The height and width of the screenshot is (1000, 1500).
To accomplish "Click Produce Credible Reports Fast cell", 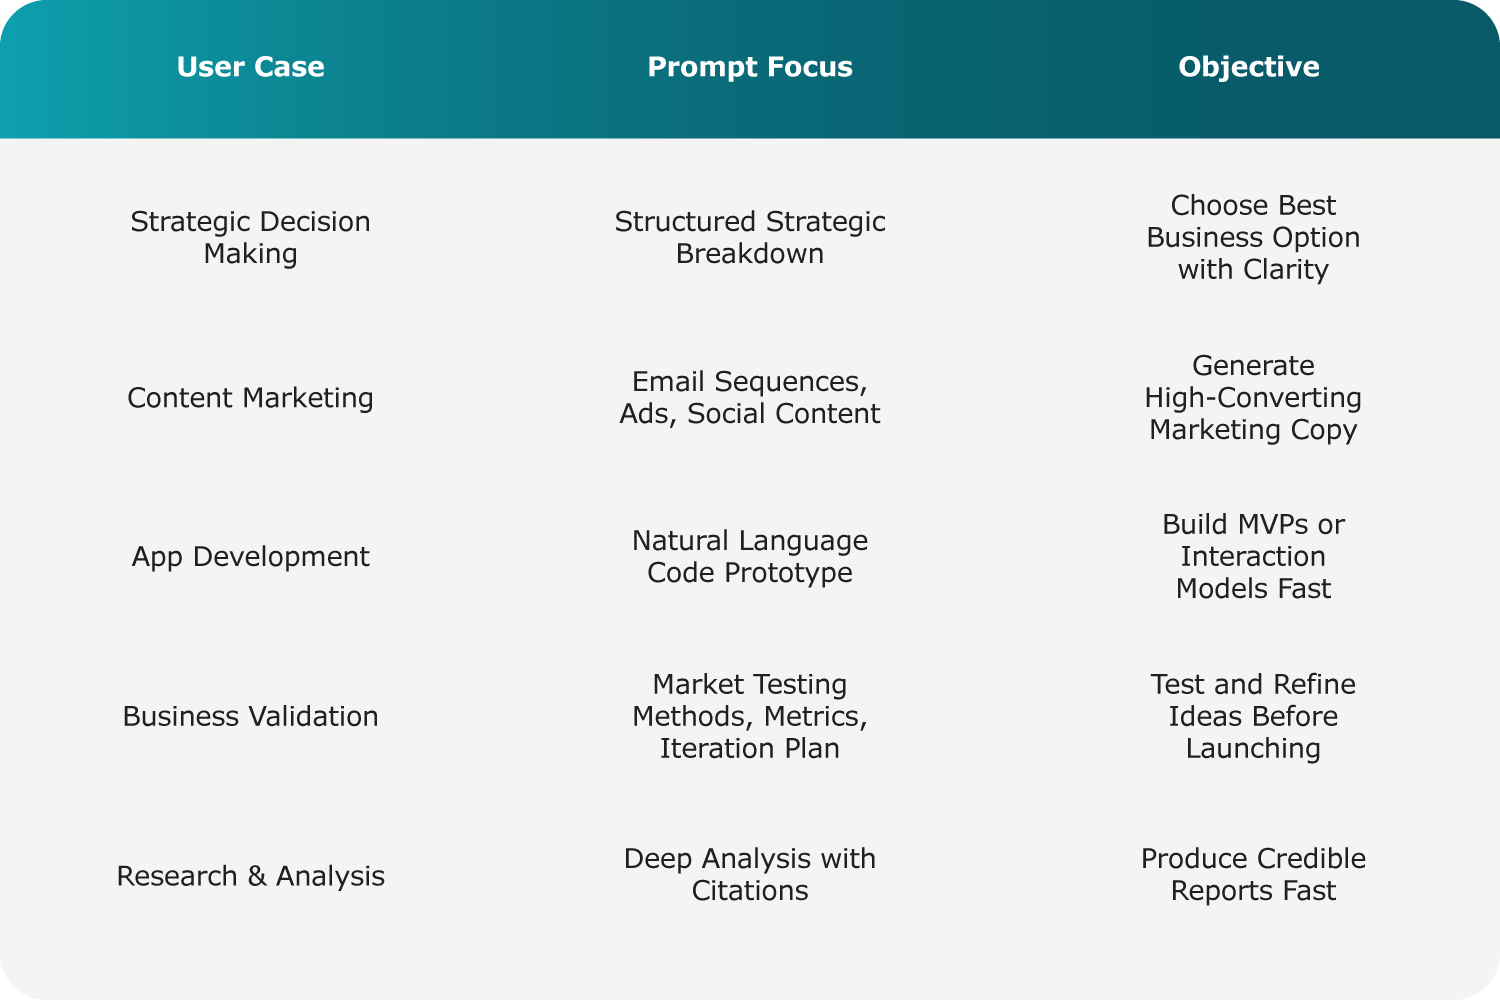I will 1253,874.
